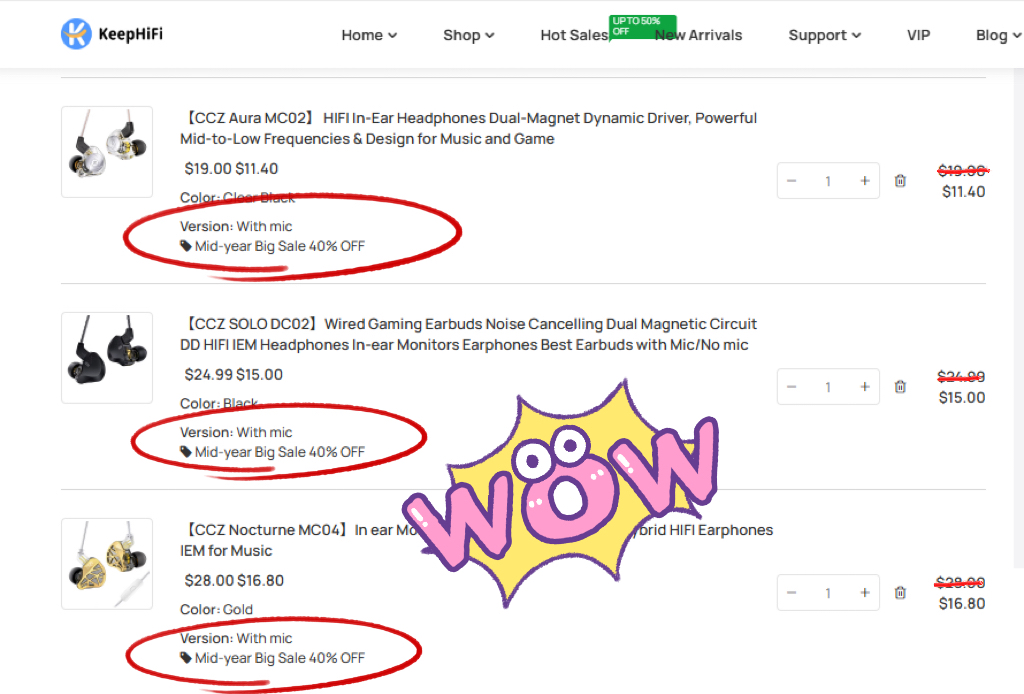Viewport: 1024px width, 694px height.
Task: View the CCZ Aura MC02 product thumbnail
Action: tap(107, 152)
